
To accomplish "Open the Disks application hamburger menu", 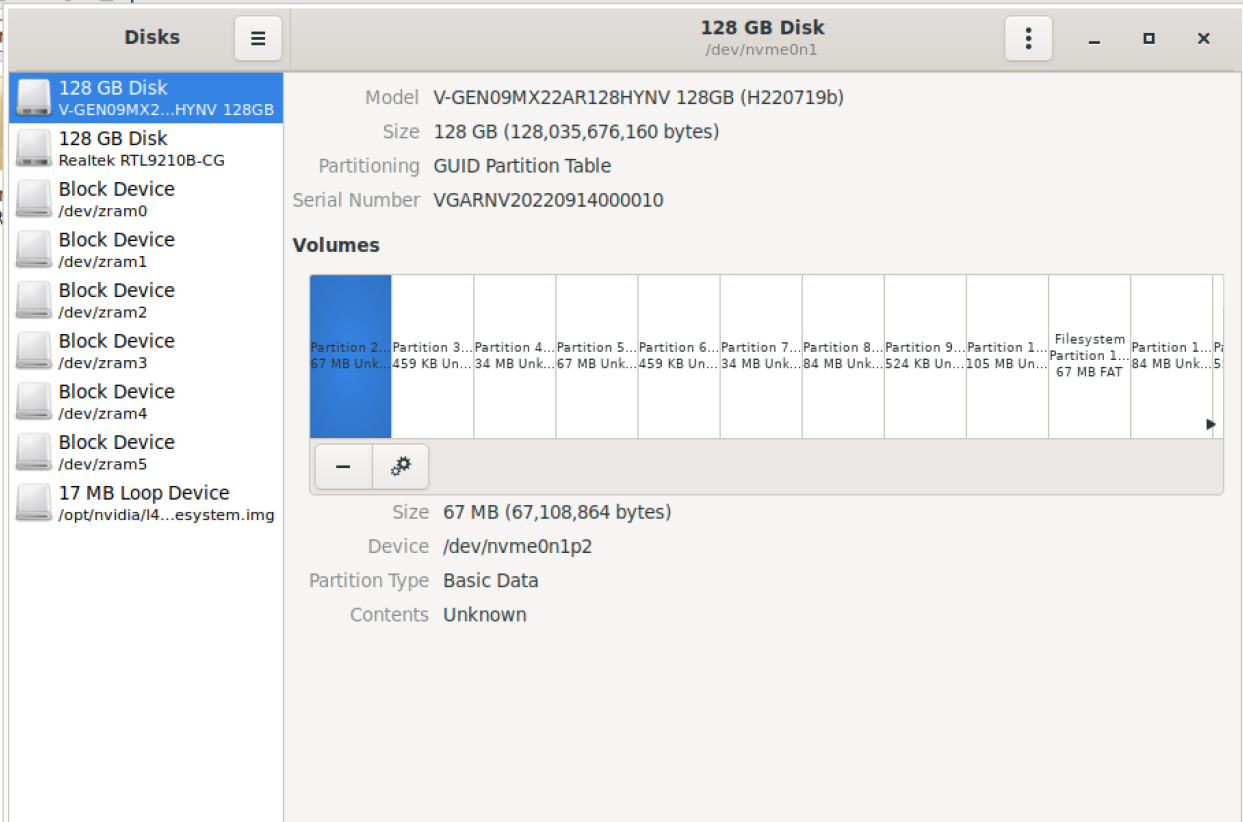I will point(258,39).
